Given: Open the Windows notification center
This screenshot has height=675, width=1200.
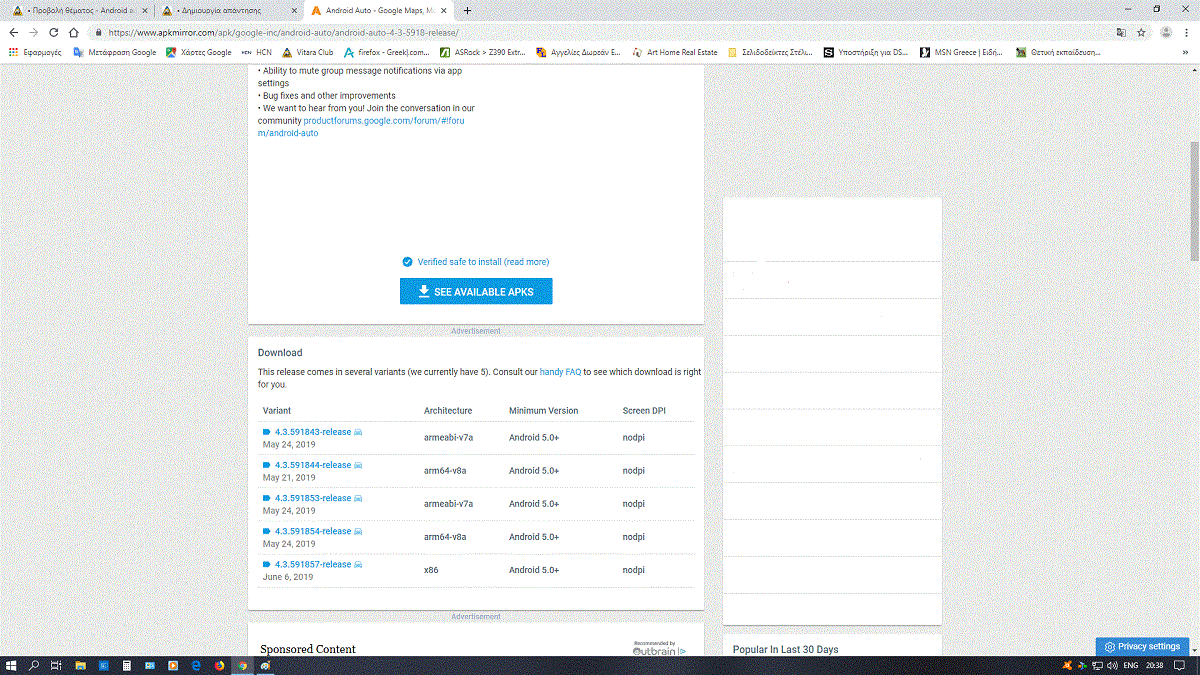Looking at the screenshot, I should pos(1181,665).
